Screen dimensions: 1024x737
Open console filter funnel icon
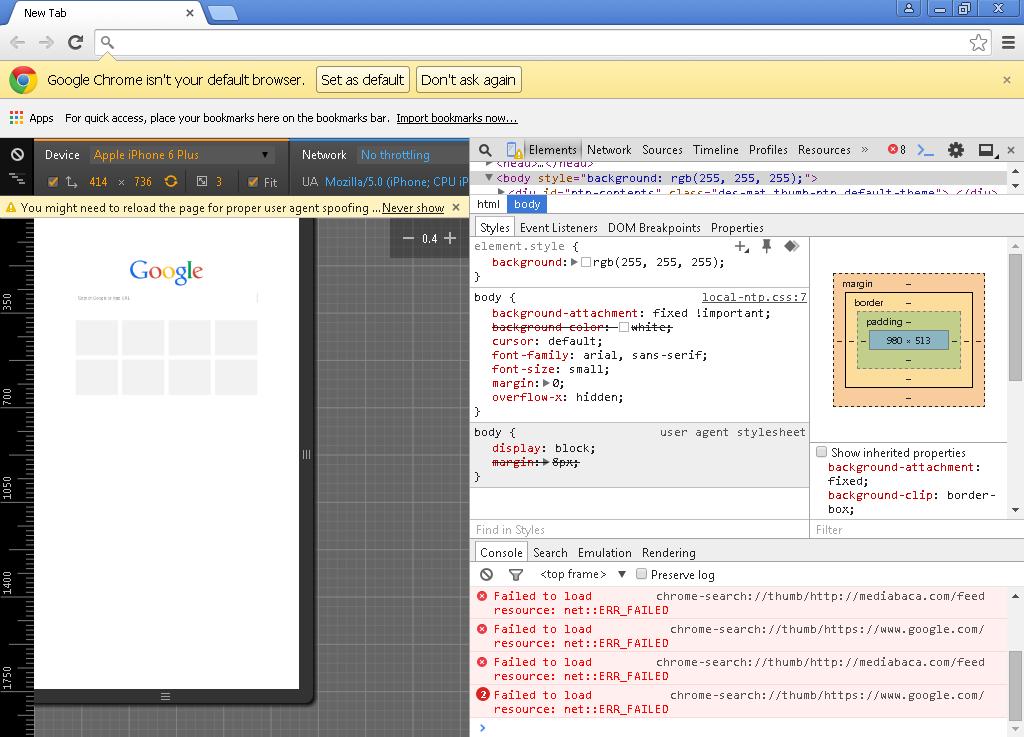(516, 574)
